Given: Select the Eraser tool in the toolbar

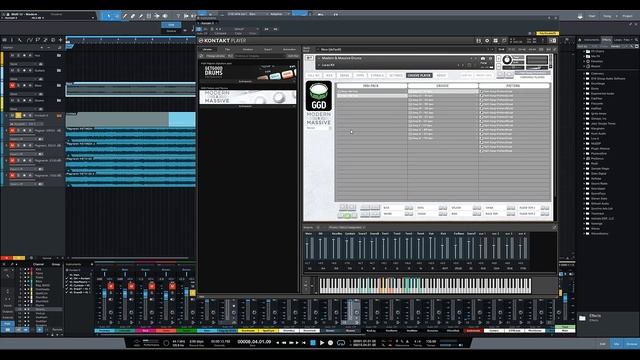Looking at the screenshot, I should [x=133, y=16].
